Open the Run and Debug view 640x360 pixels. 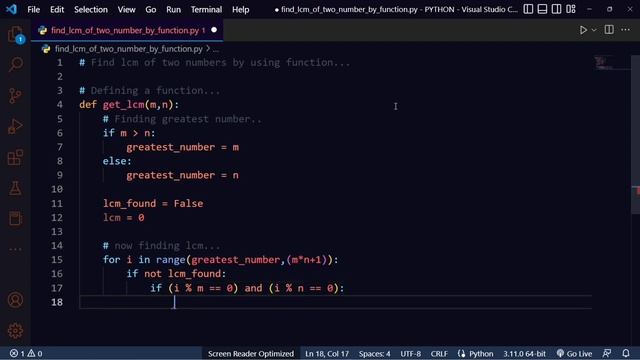point(16,126)
